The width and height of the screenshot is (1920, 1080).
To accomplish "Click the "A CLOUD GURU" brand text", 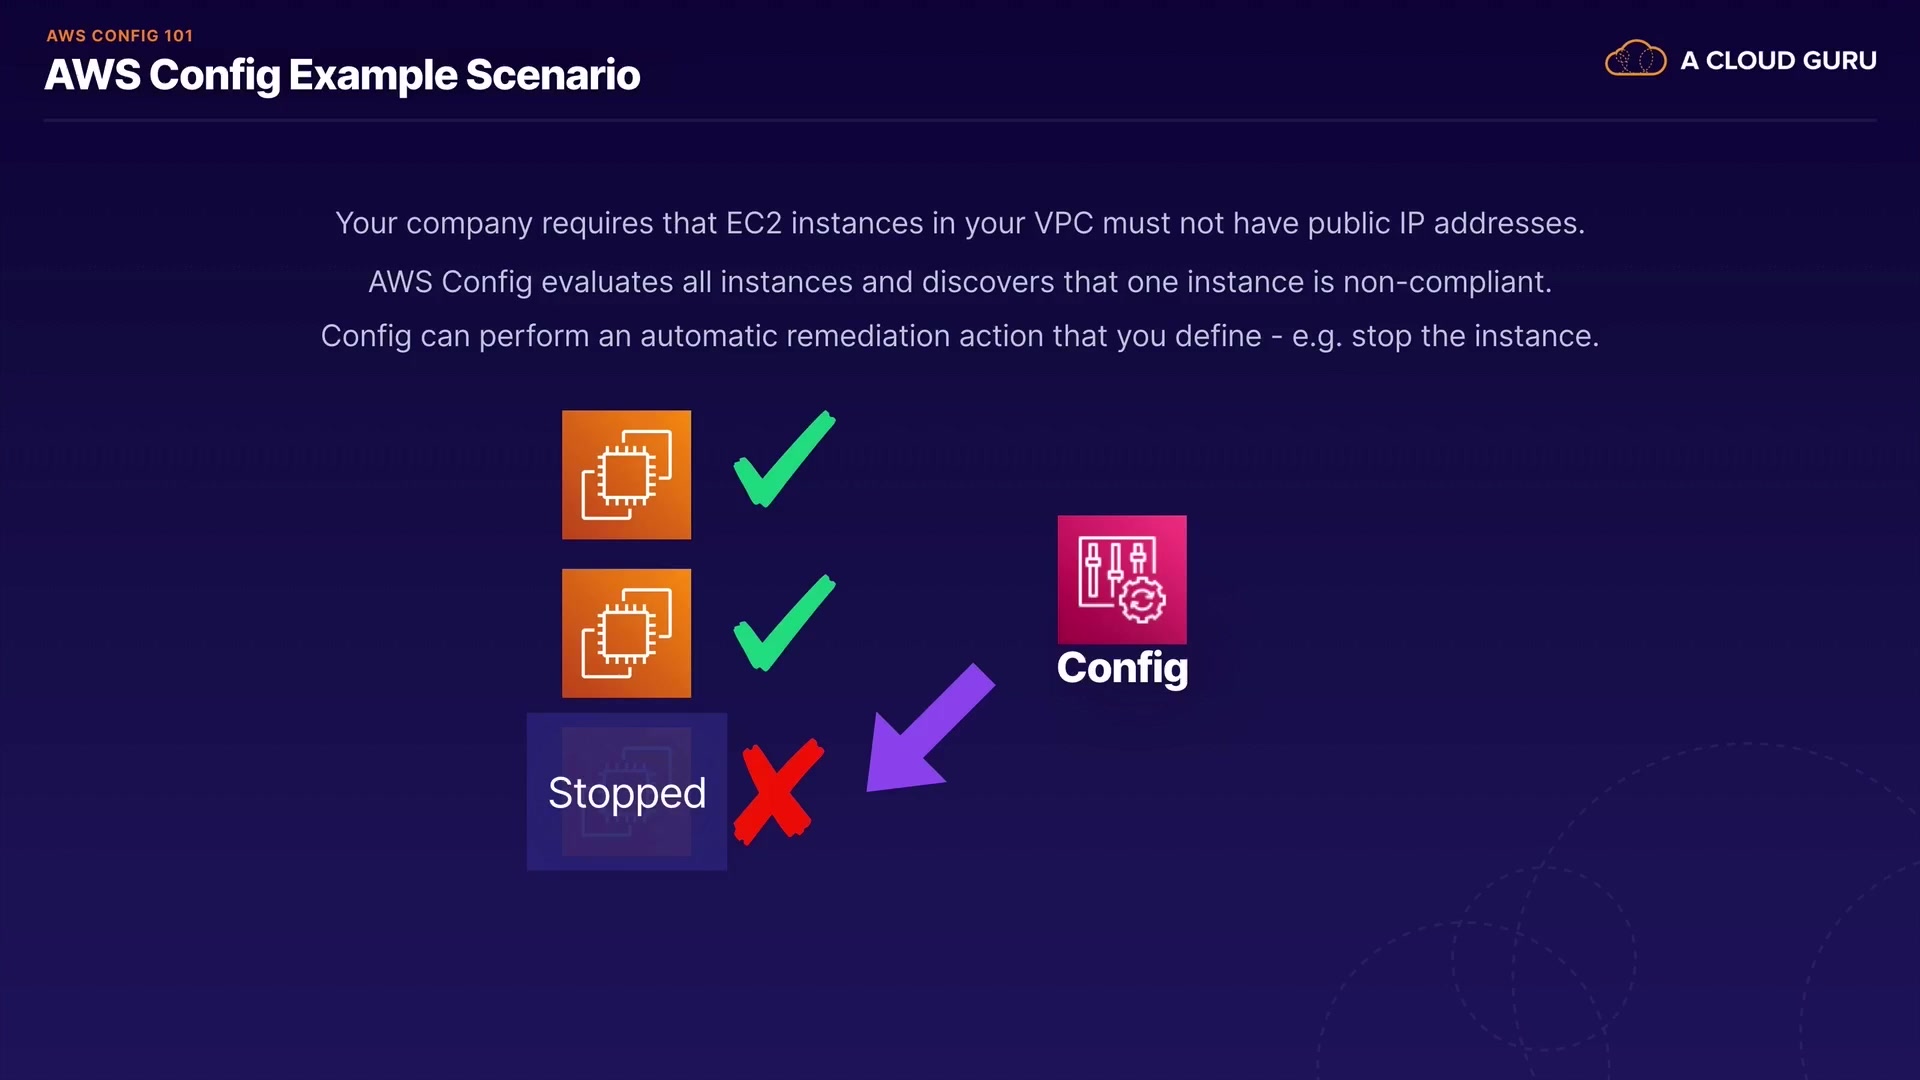I will (x=1778, y=61).
